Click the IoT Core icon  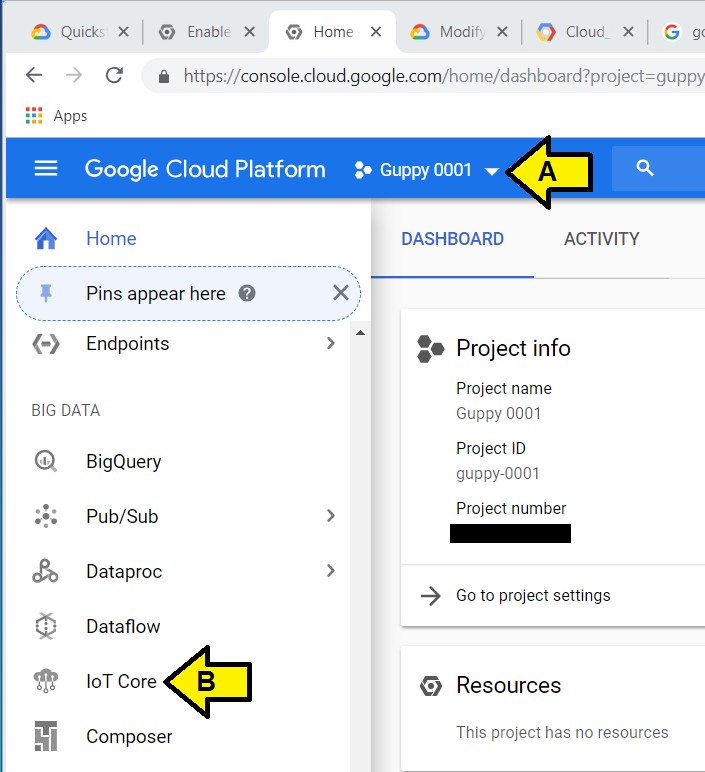coord(46,681)
